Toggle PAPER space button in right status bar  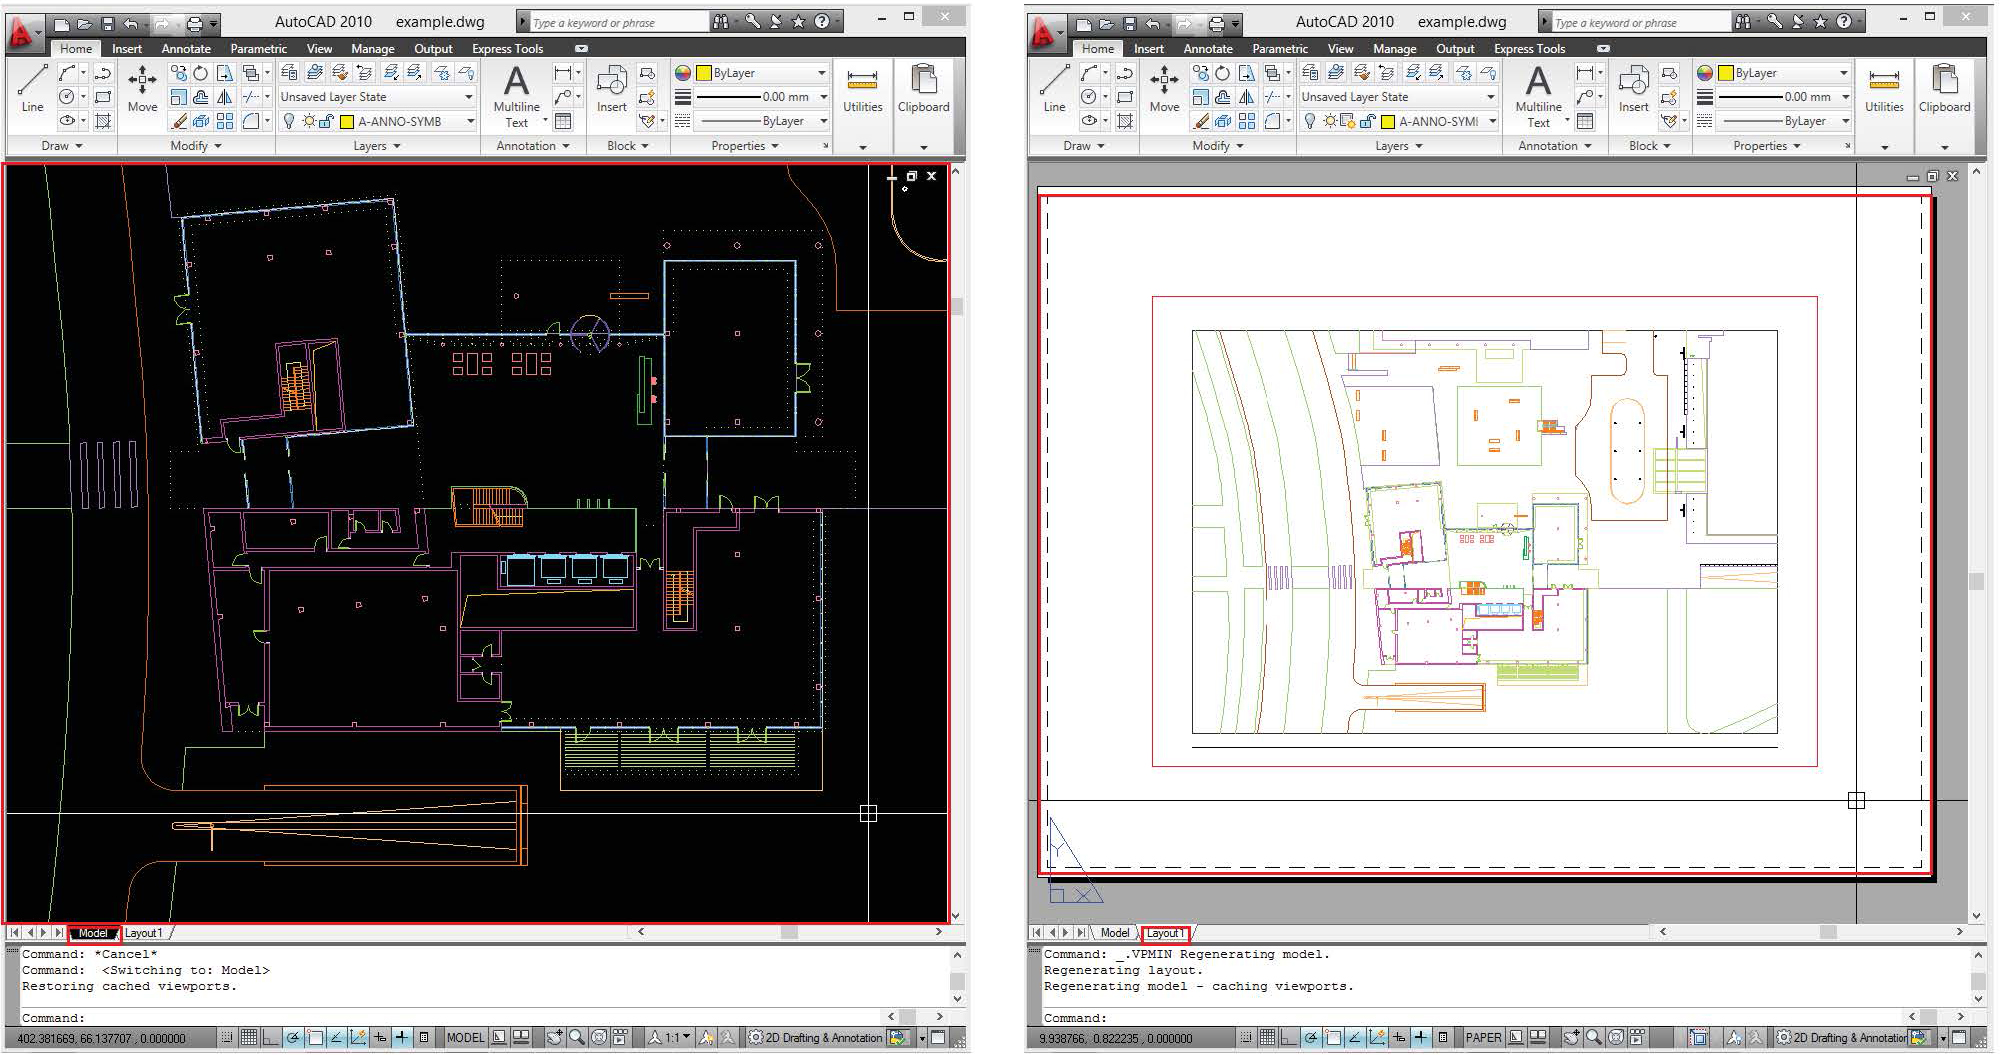(x=1483, y=1038)
